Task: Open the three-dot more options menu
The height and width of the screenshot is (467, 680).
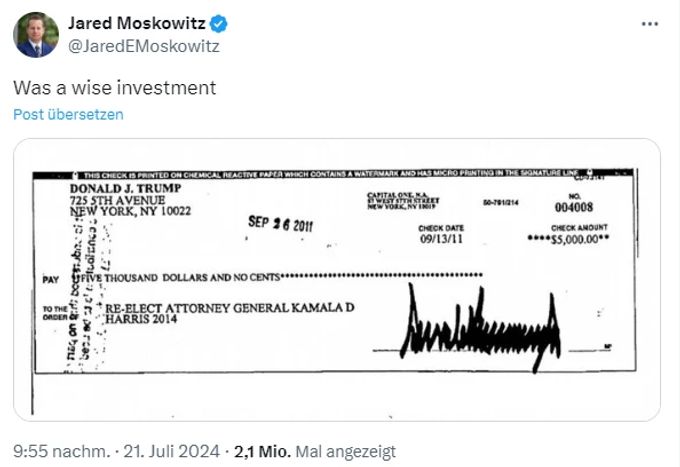Action: coord(650,24)
